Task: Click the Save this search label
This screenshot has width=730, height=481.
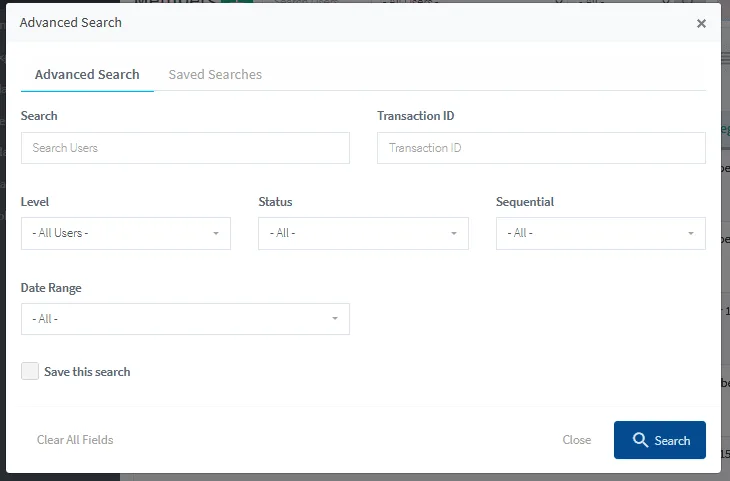Action: coord(87,372)
